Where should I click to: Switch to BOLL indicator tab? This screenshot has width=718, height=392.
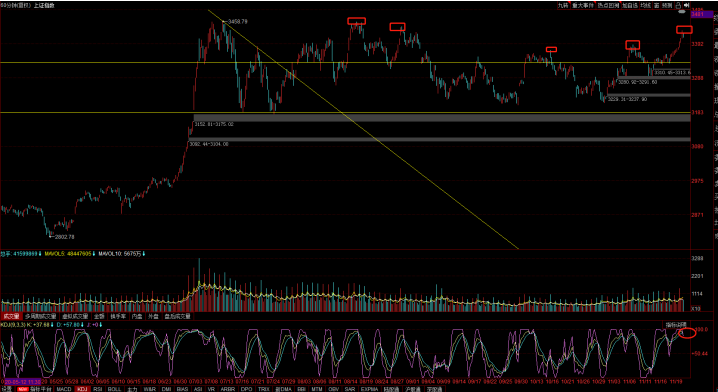pos(114,389)
